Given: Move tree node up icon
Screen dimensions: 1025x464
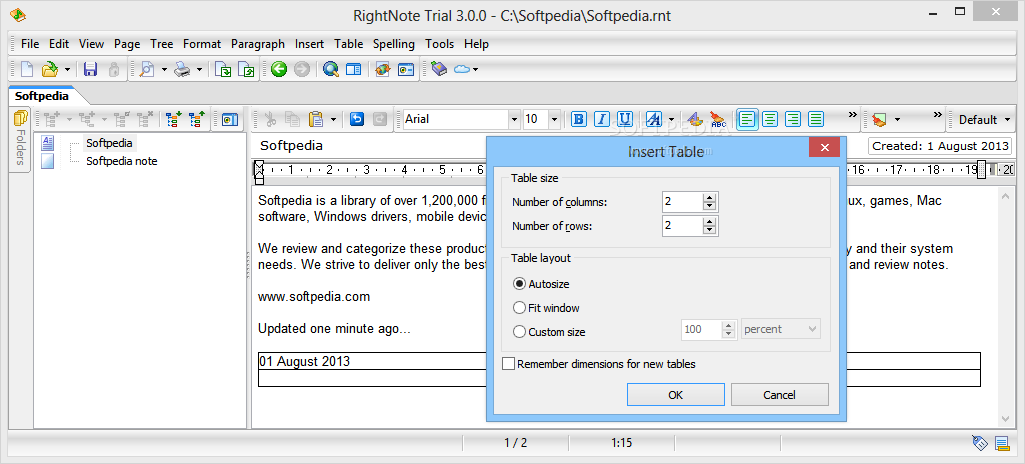Looking at the screenshot, I should (x=196, y=120).
